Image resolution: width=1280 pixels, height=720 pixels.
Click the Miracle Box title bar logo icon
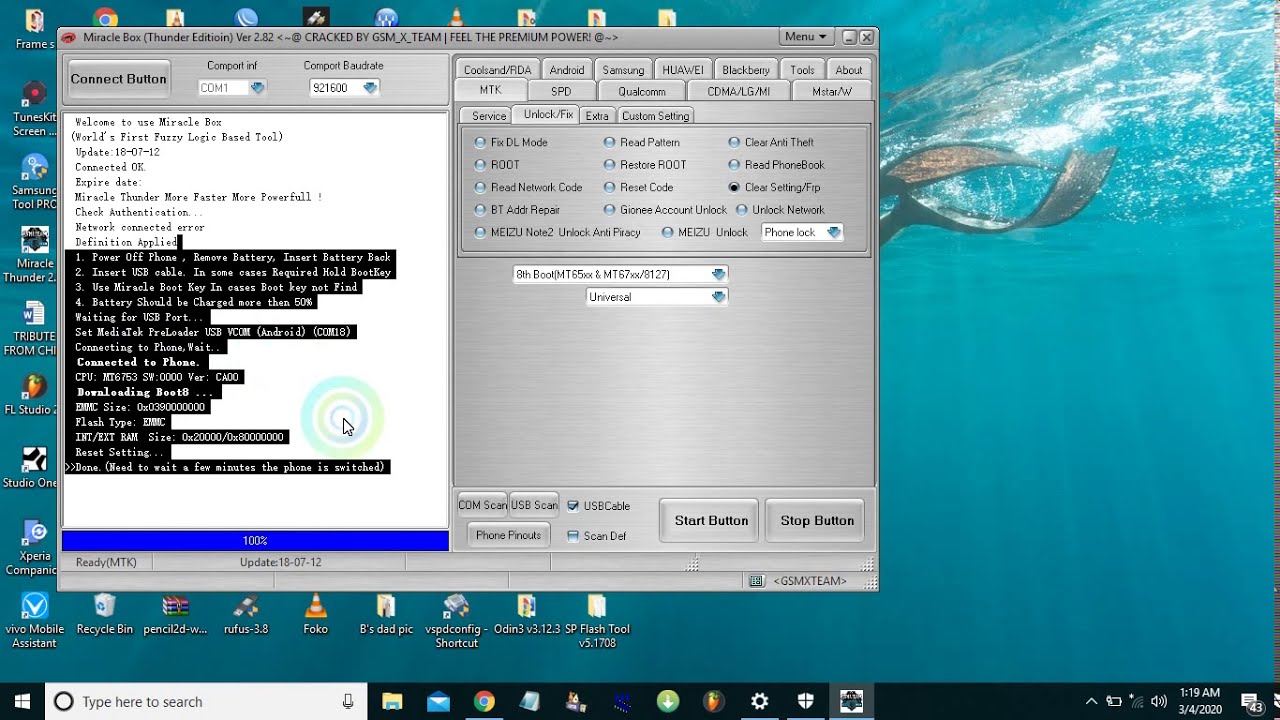tap(69, 38)
